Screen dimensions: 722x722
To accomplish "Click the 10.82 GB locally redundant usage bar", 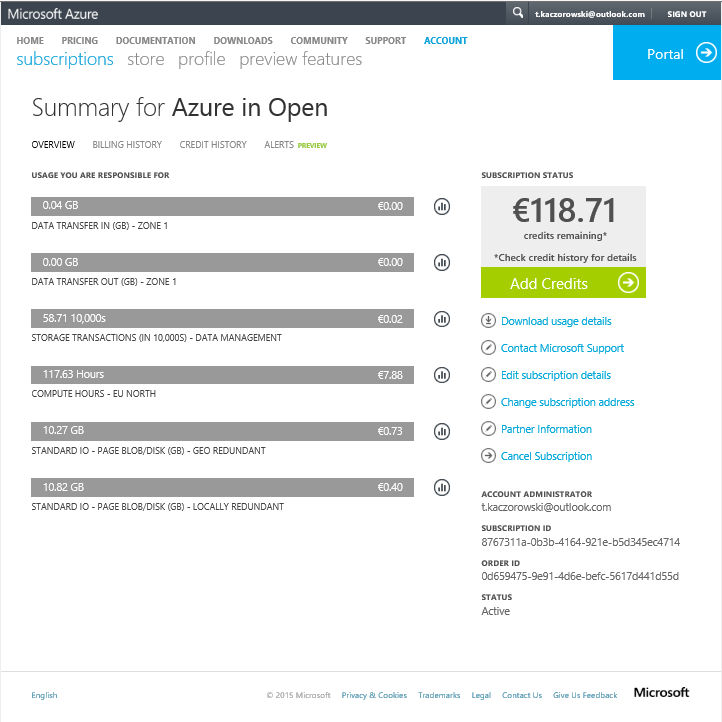I will click(x=222, y=487).
